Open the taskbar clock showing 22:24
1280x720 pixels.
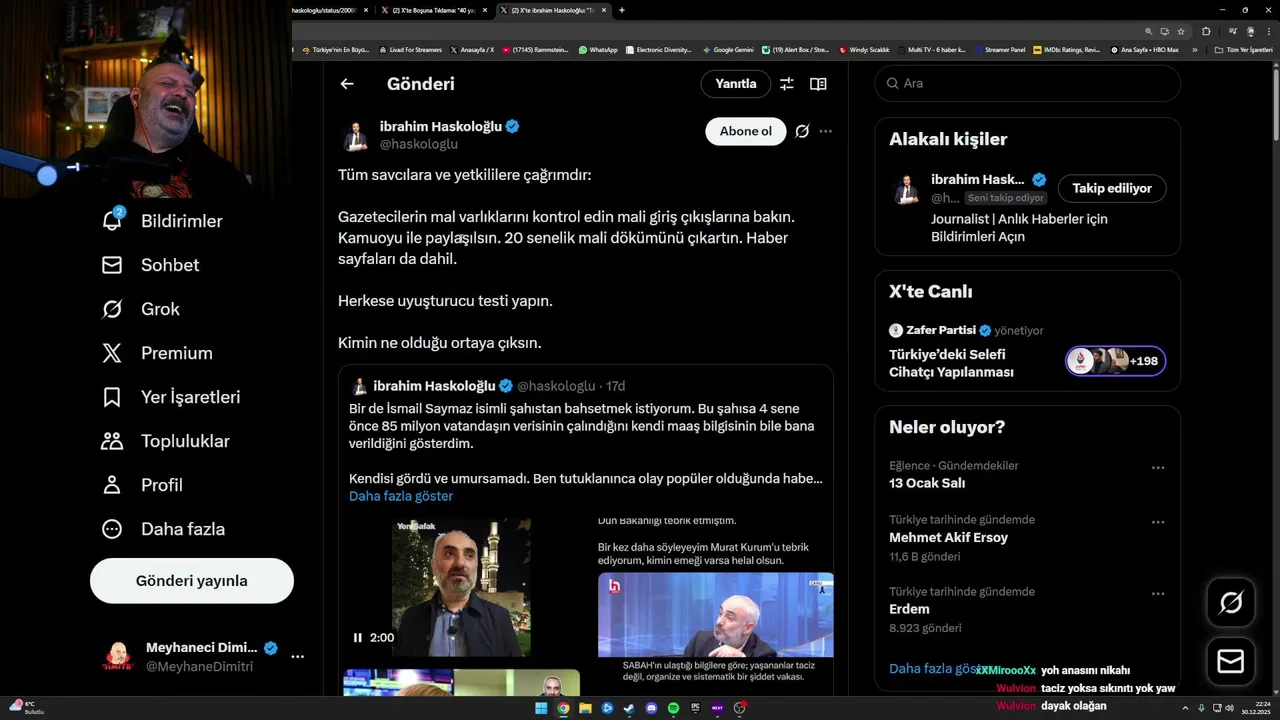tap(1256, 708)
